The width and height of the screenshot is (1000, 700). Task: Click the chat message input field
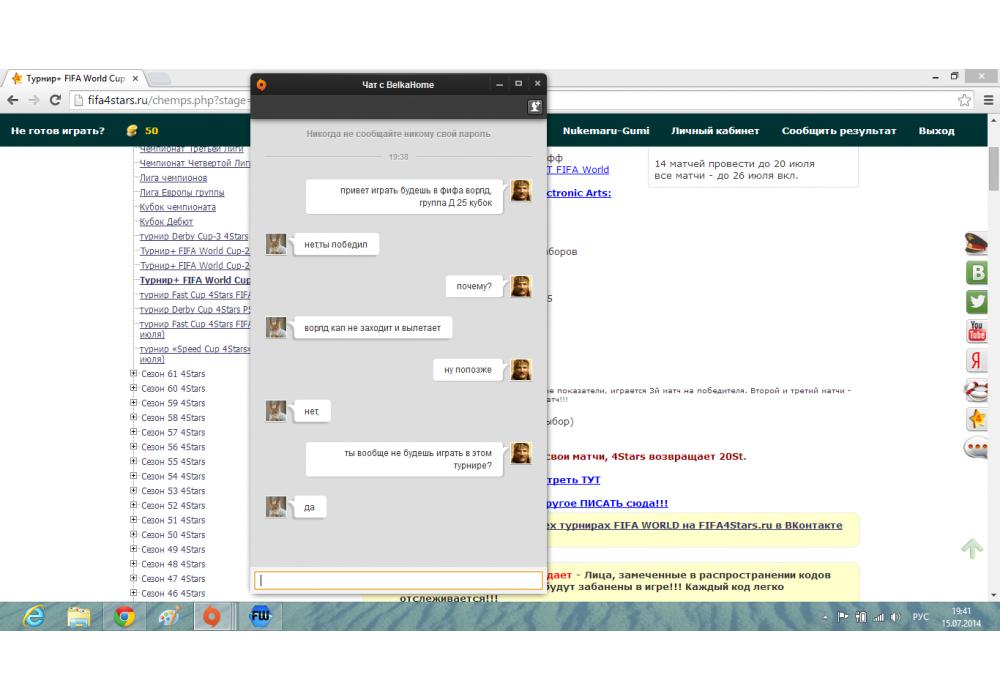click(398, 580)
